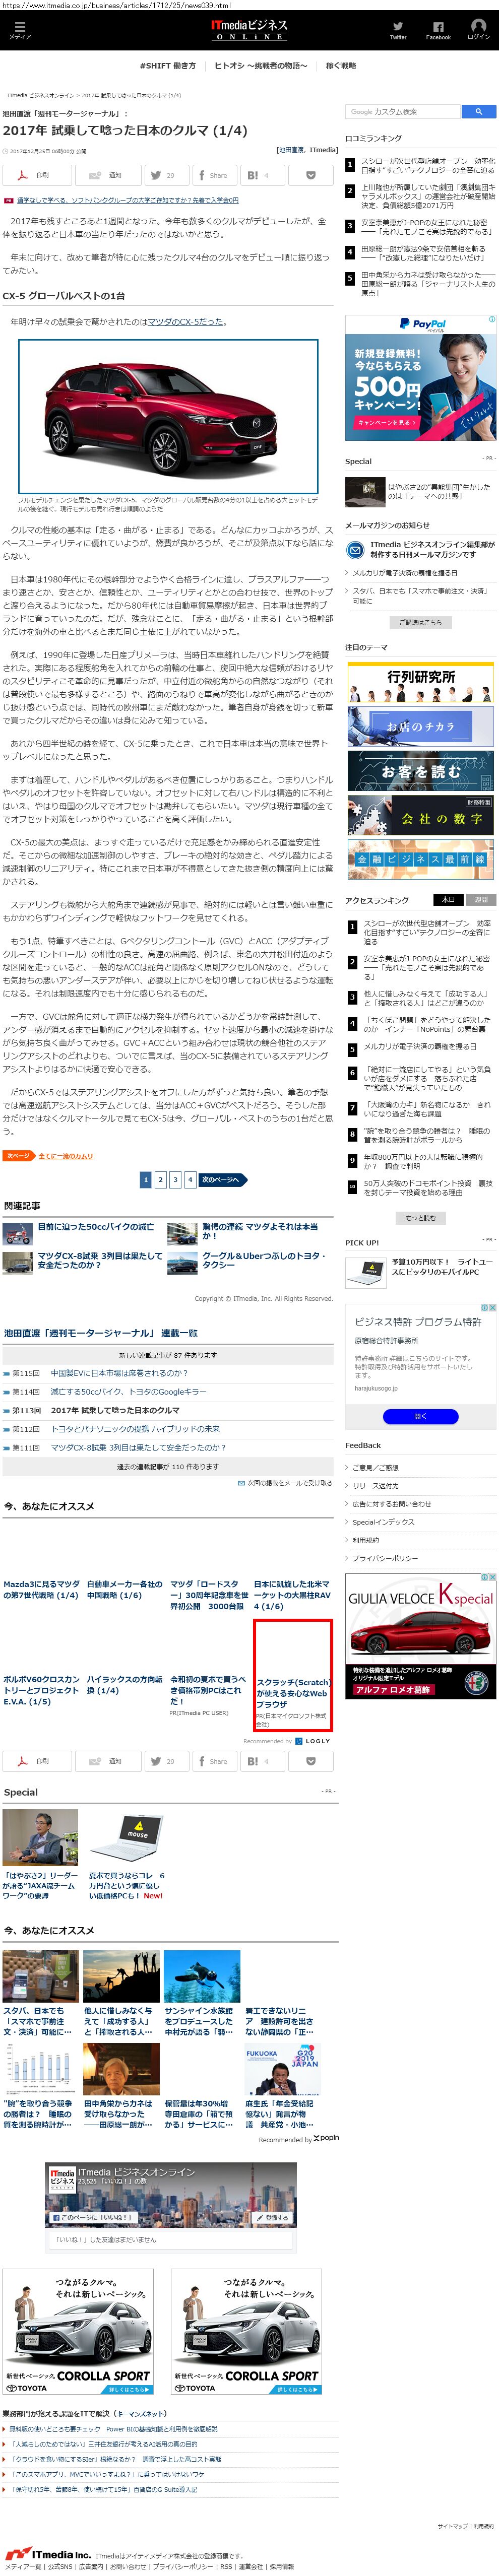The height and width of the screenshot is (2576, 499).
Task: Open the #SHIFT 働き方 menu item
Action: pos(168,66)
